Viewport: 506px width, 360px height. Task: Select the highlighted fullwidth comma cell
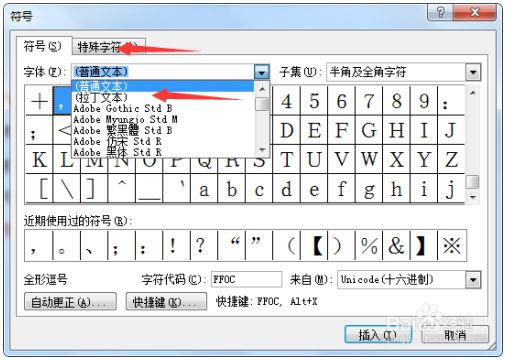tap(62, 101)
